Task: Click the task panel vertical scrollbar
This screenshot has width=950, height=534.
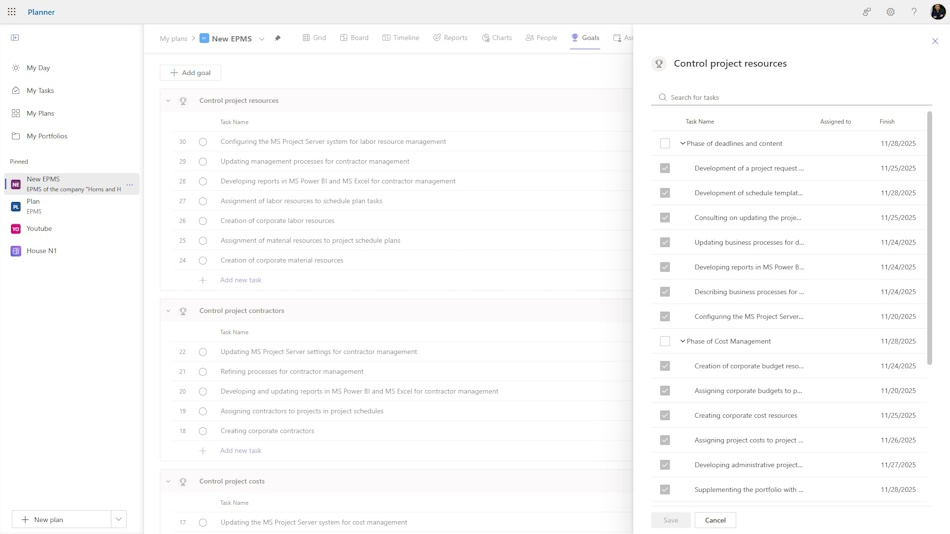Action: 929,238
